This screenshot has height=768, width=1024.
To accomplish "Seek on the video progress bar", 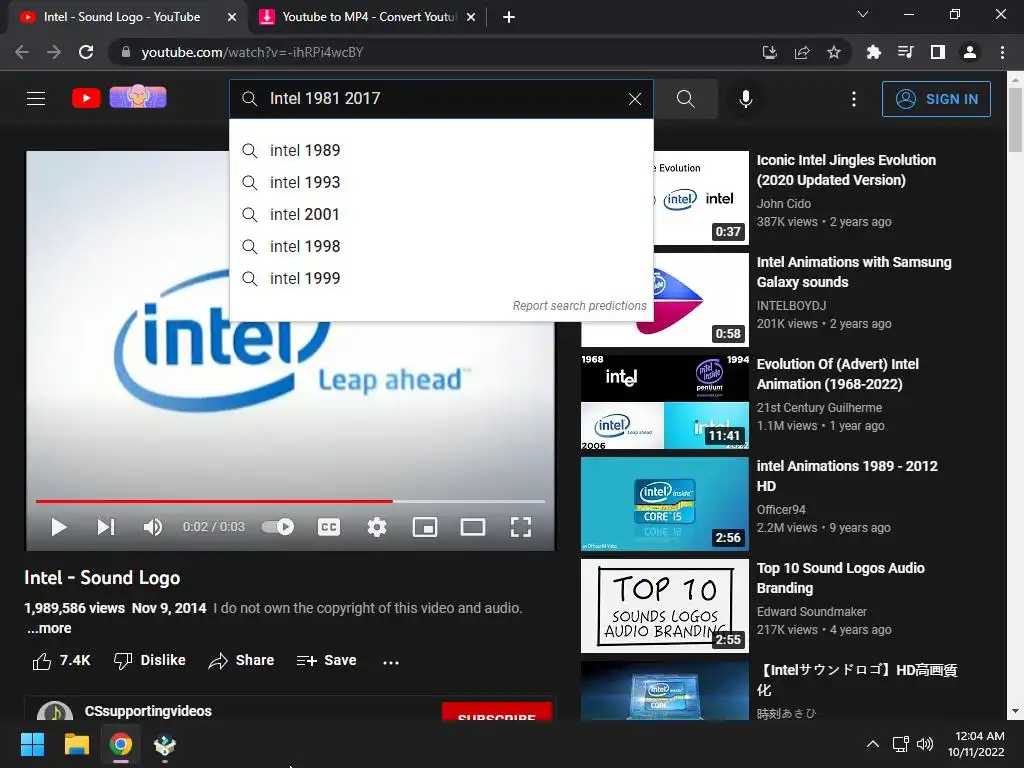I will pyautogui.click(x=290, y=502).
